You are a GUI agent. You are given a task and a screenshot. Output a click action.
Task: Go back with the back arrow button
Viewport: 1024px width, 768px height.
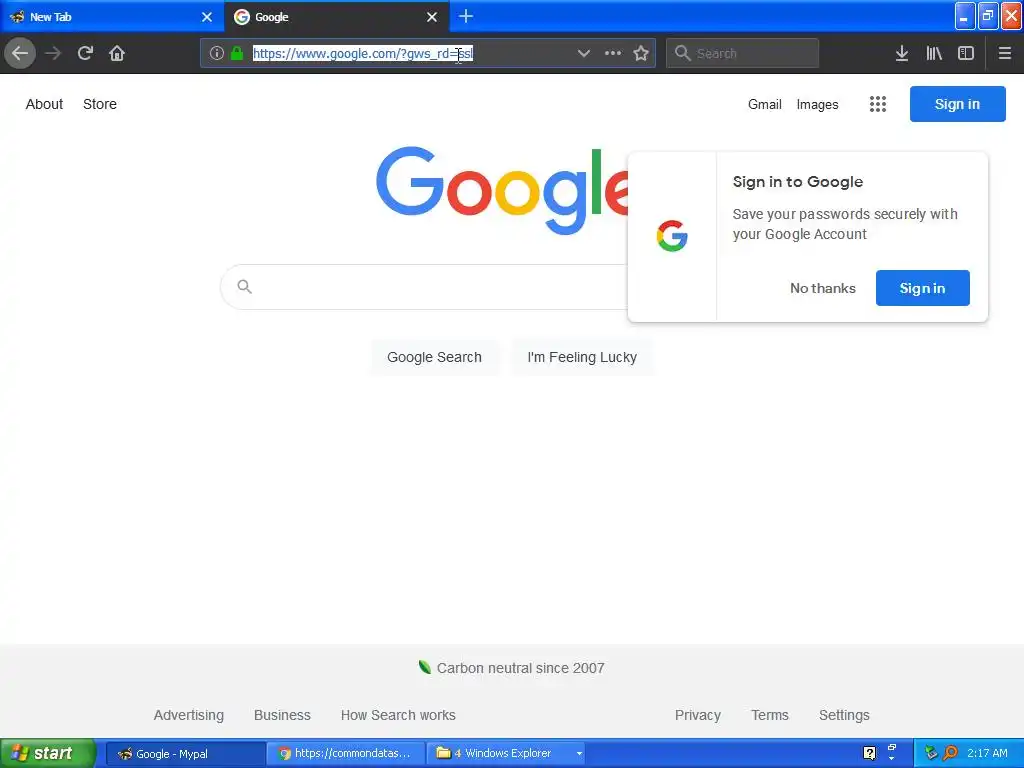(x=20, y=53)
